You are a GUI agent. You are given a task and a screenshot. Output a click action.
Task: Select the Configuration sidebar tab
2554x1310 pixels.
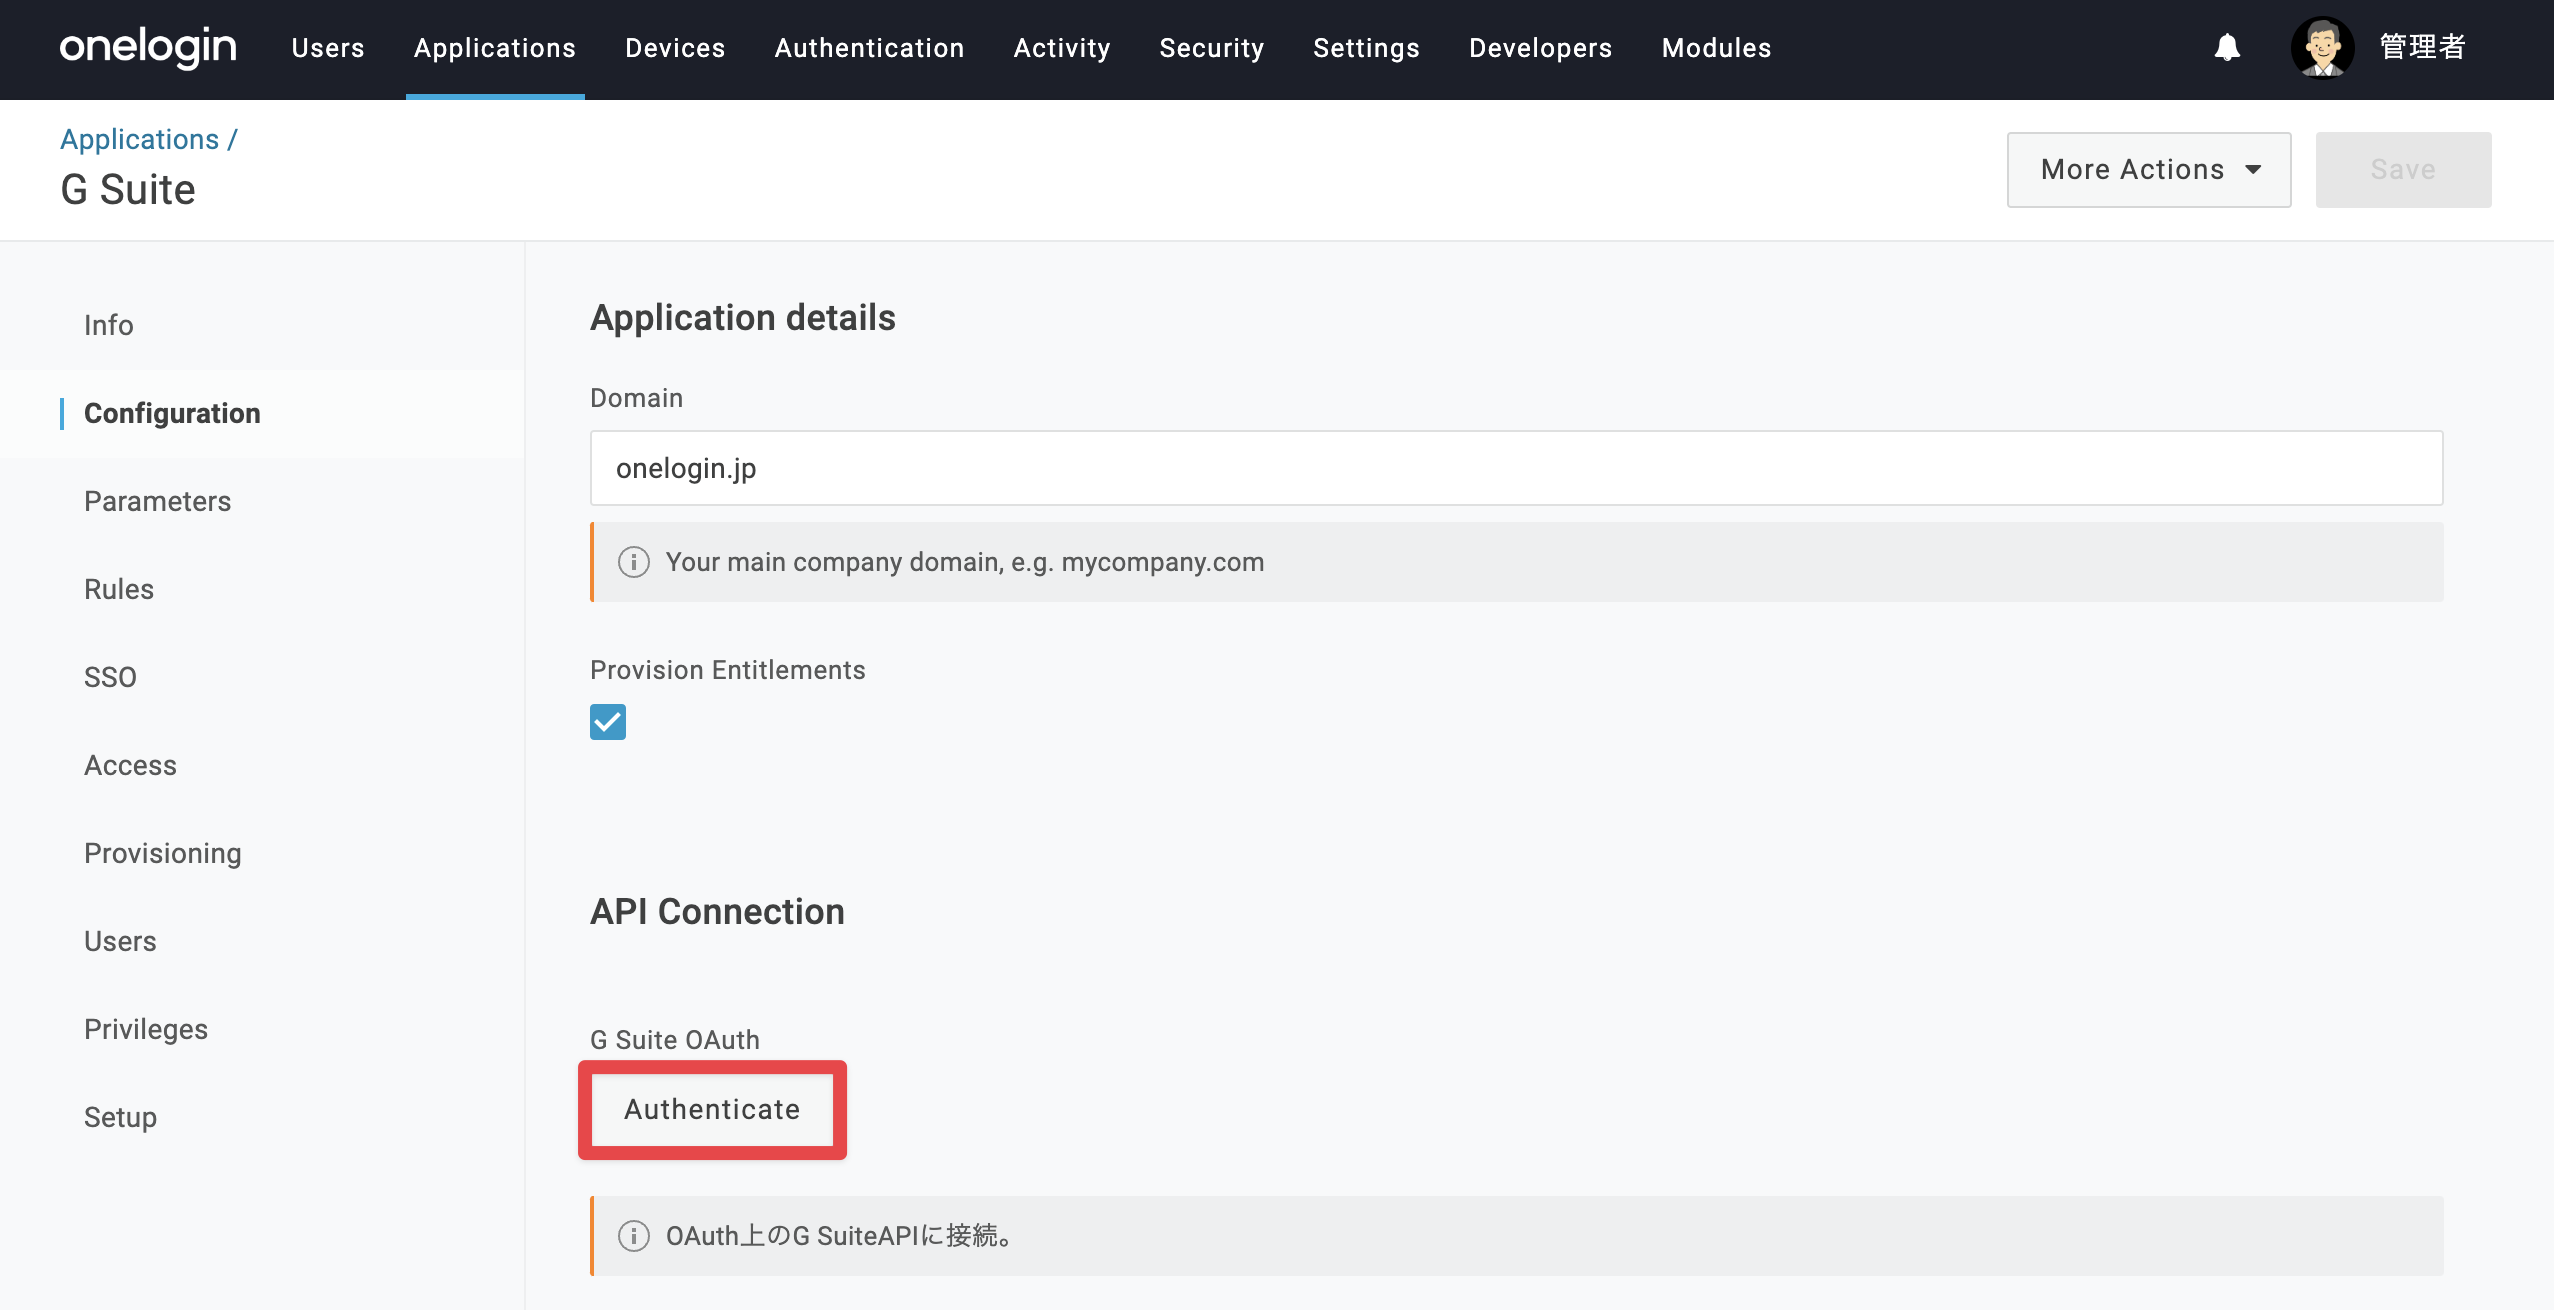(x=262, y=414)
